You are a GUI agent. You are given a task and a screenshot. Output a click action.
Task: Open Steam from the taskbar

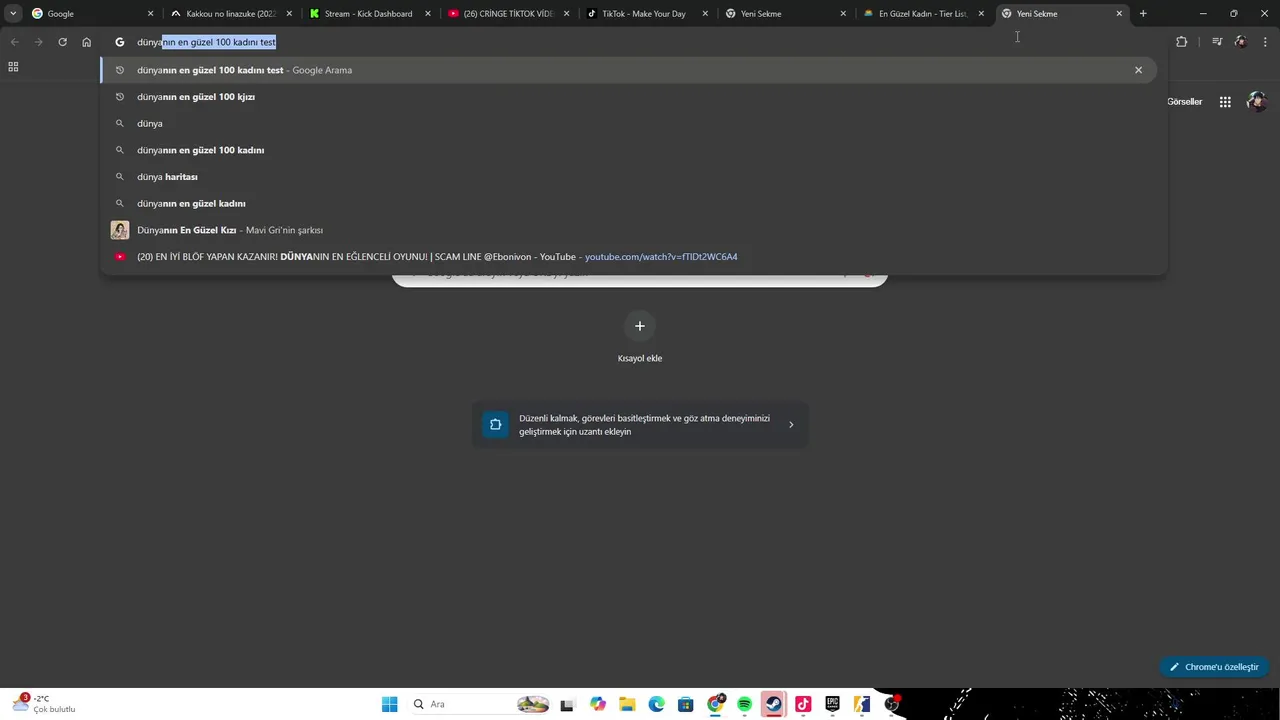(x=773, y=704)
